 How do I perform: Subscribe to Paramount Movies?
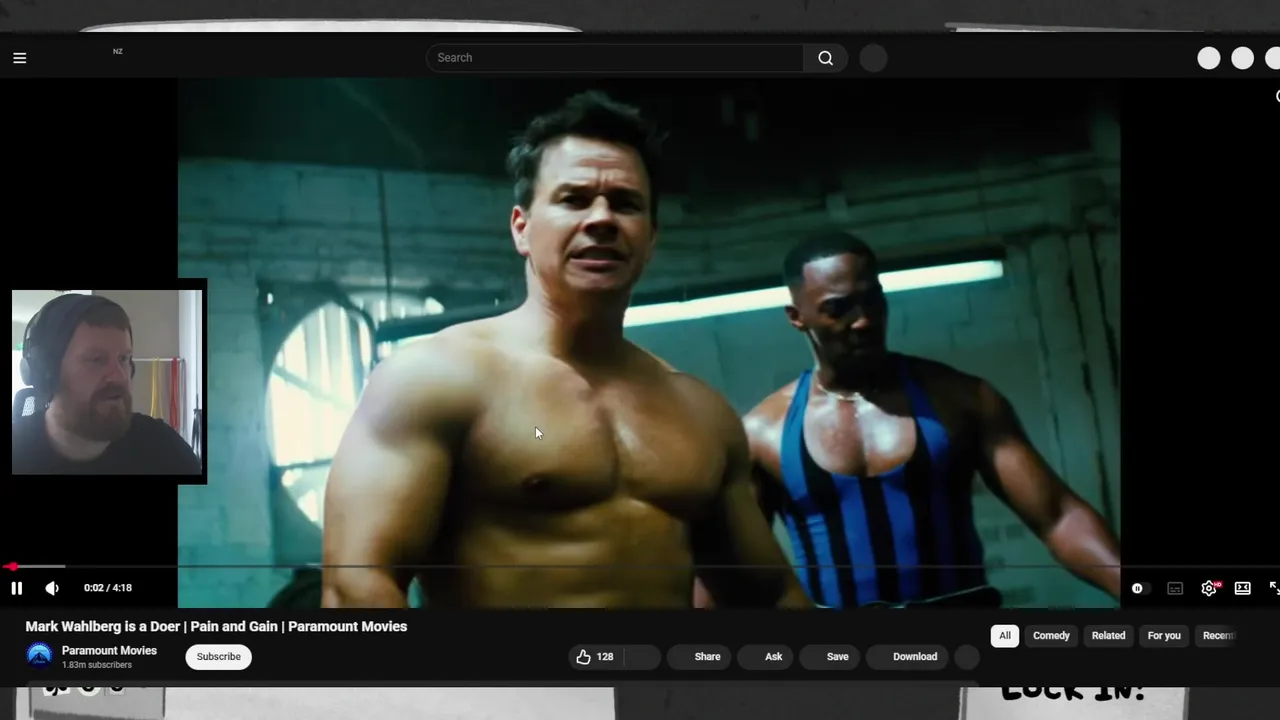tap(218, 657)
